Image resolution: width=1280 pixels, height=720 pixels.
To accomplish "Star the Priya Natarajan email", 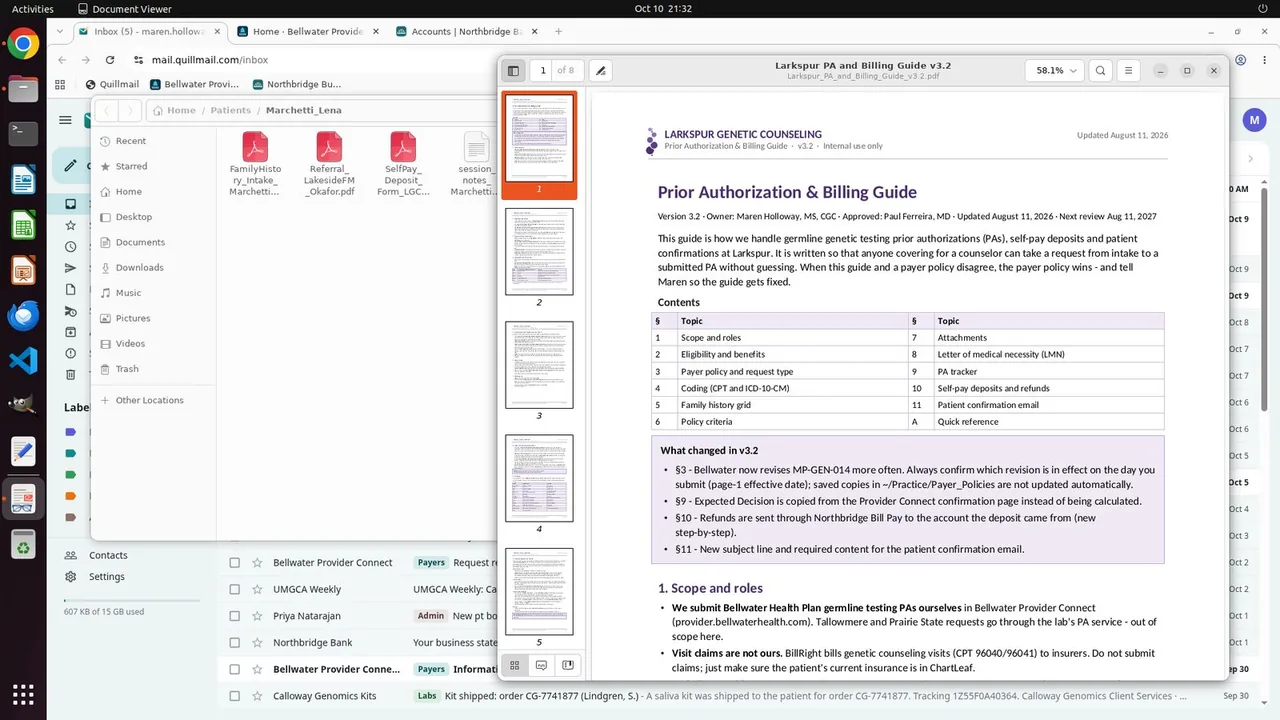I will 257,616.
